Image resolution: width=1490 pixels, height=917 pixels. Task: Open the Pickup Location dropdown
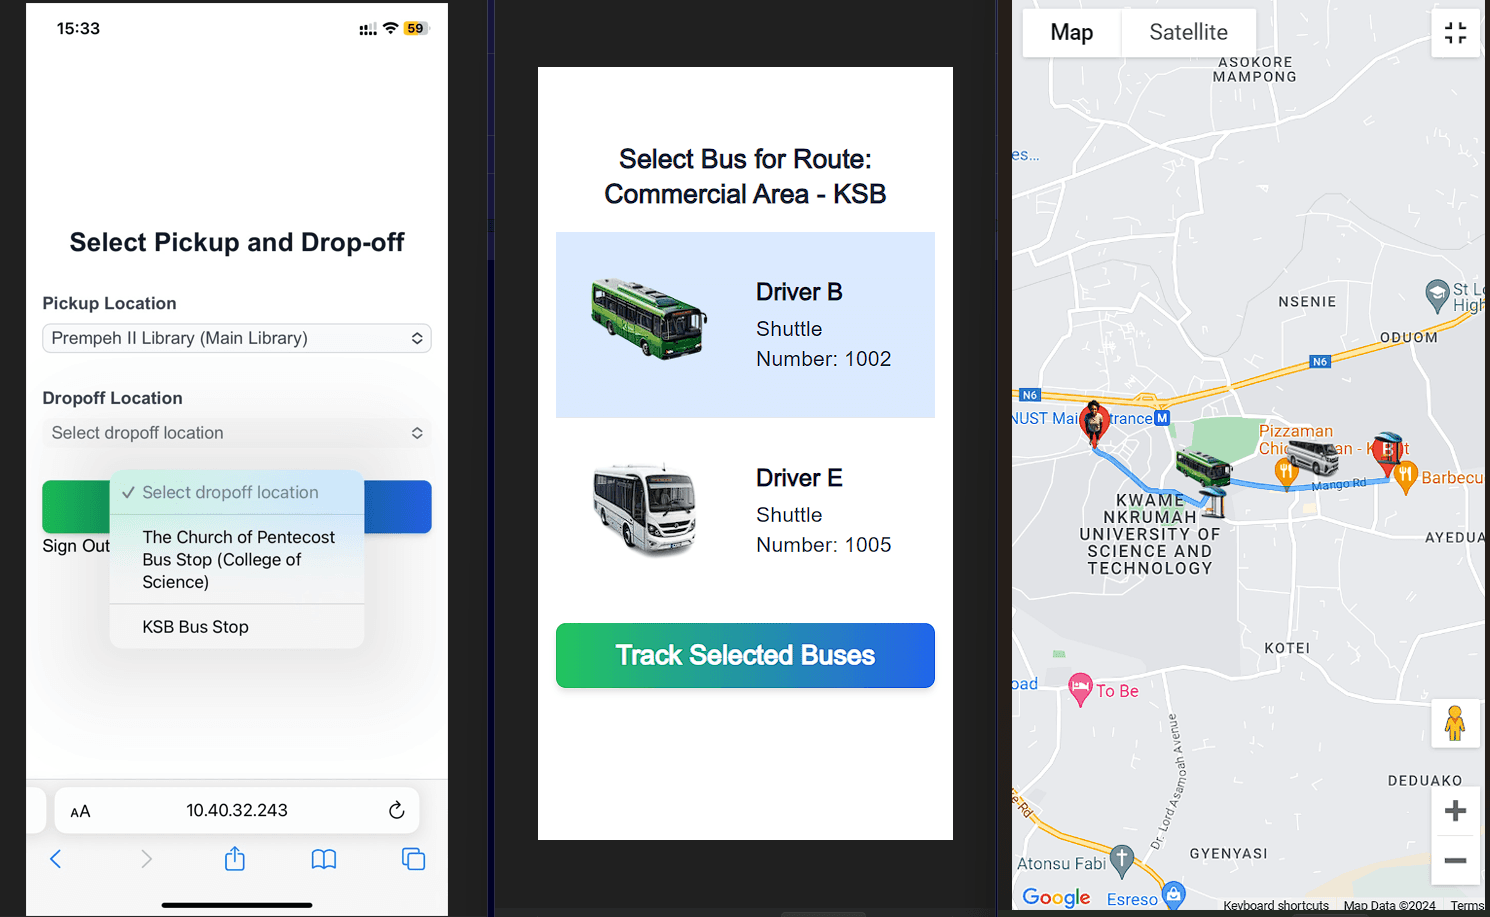(x=237, y=338)
